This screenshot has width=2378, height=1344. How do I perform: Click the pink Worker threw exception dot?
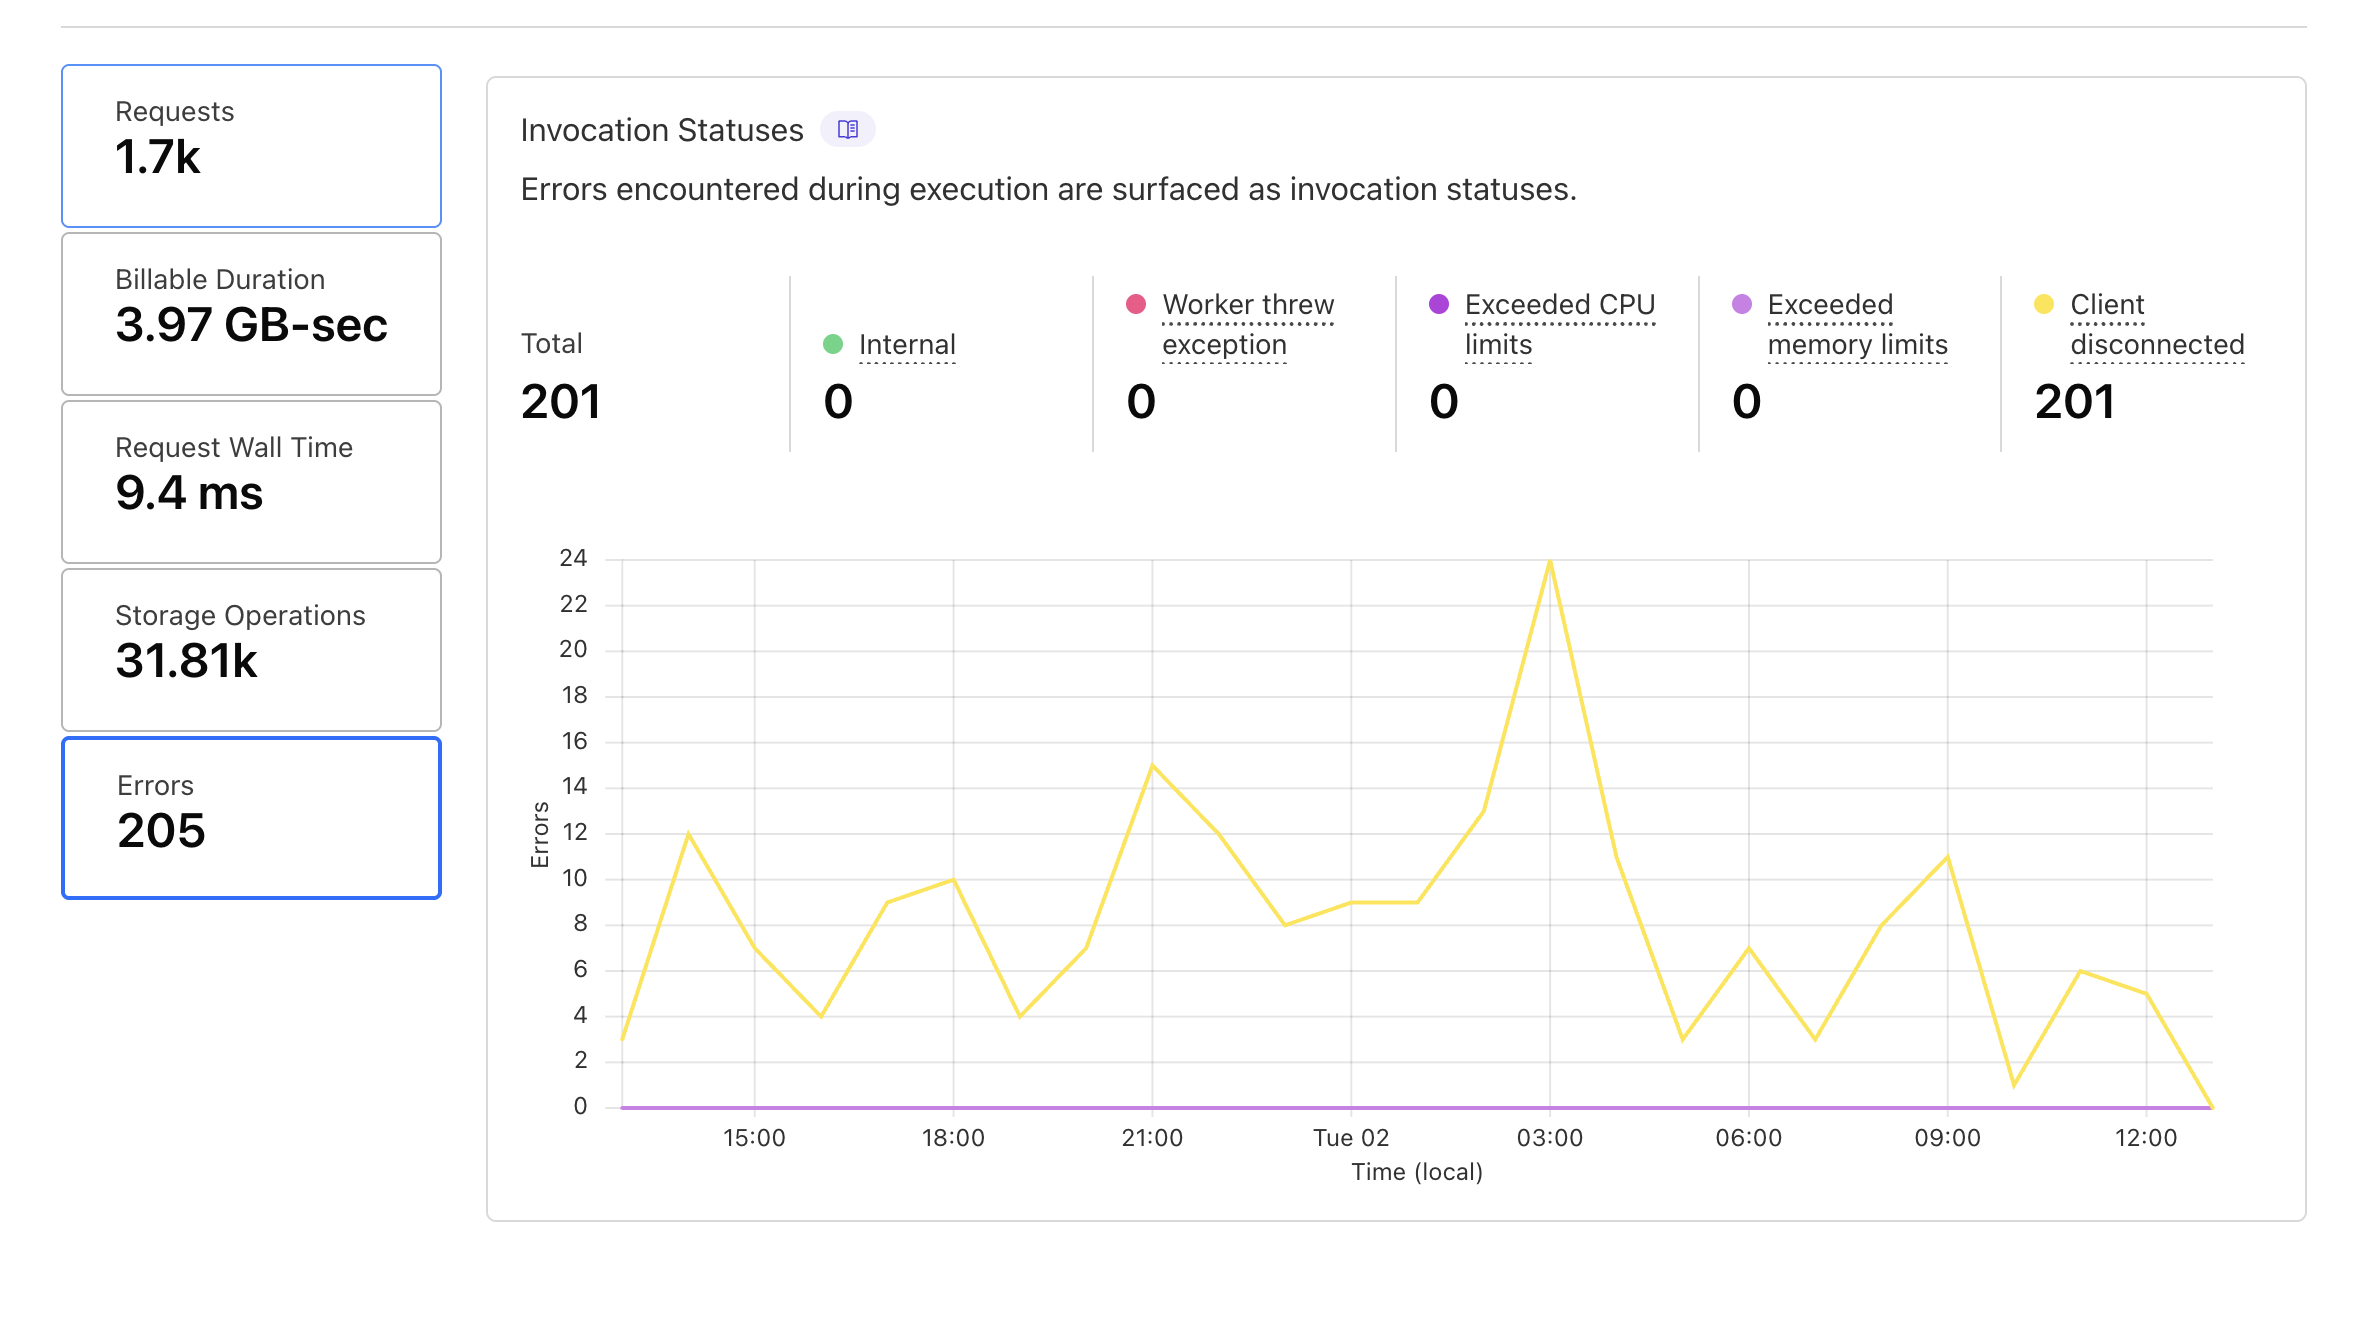pos(1135,304)
